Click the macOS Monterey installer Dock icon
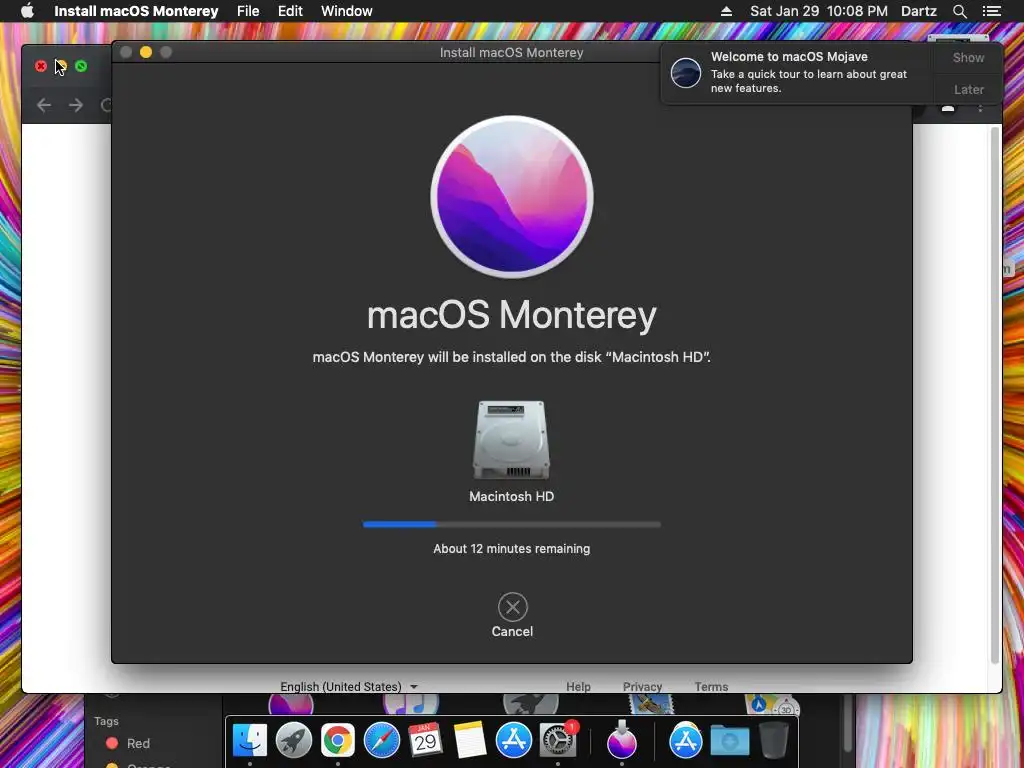 point(622,741)
